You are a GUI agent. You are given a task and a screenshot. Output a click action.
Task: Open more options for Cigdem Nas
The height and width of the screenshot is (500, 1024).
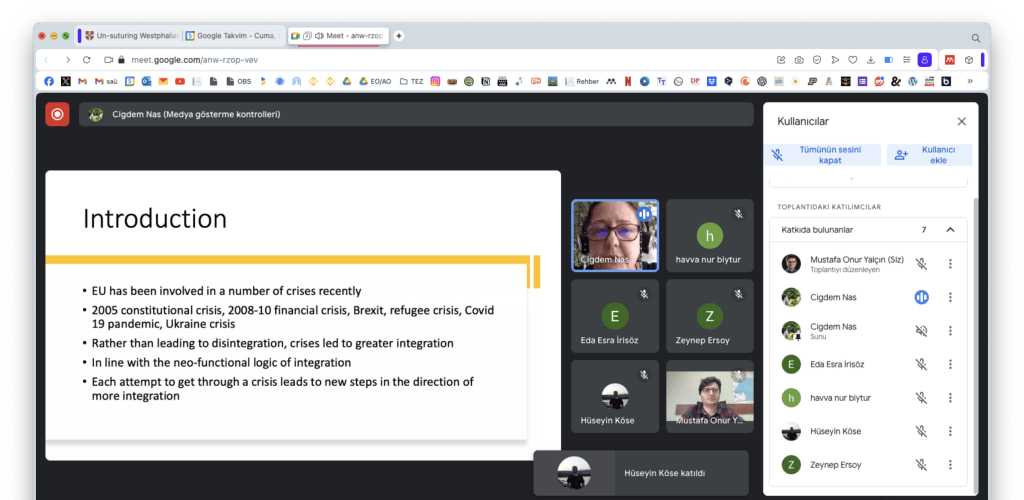(x=950, y=297)
